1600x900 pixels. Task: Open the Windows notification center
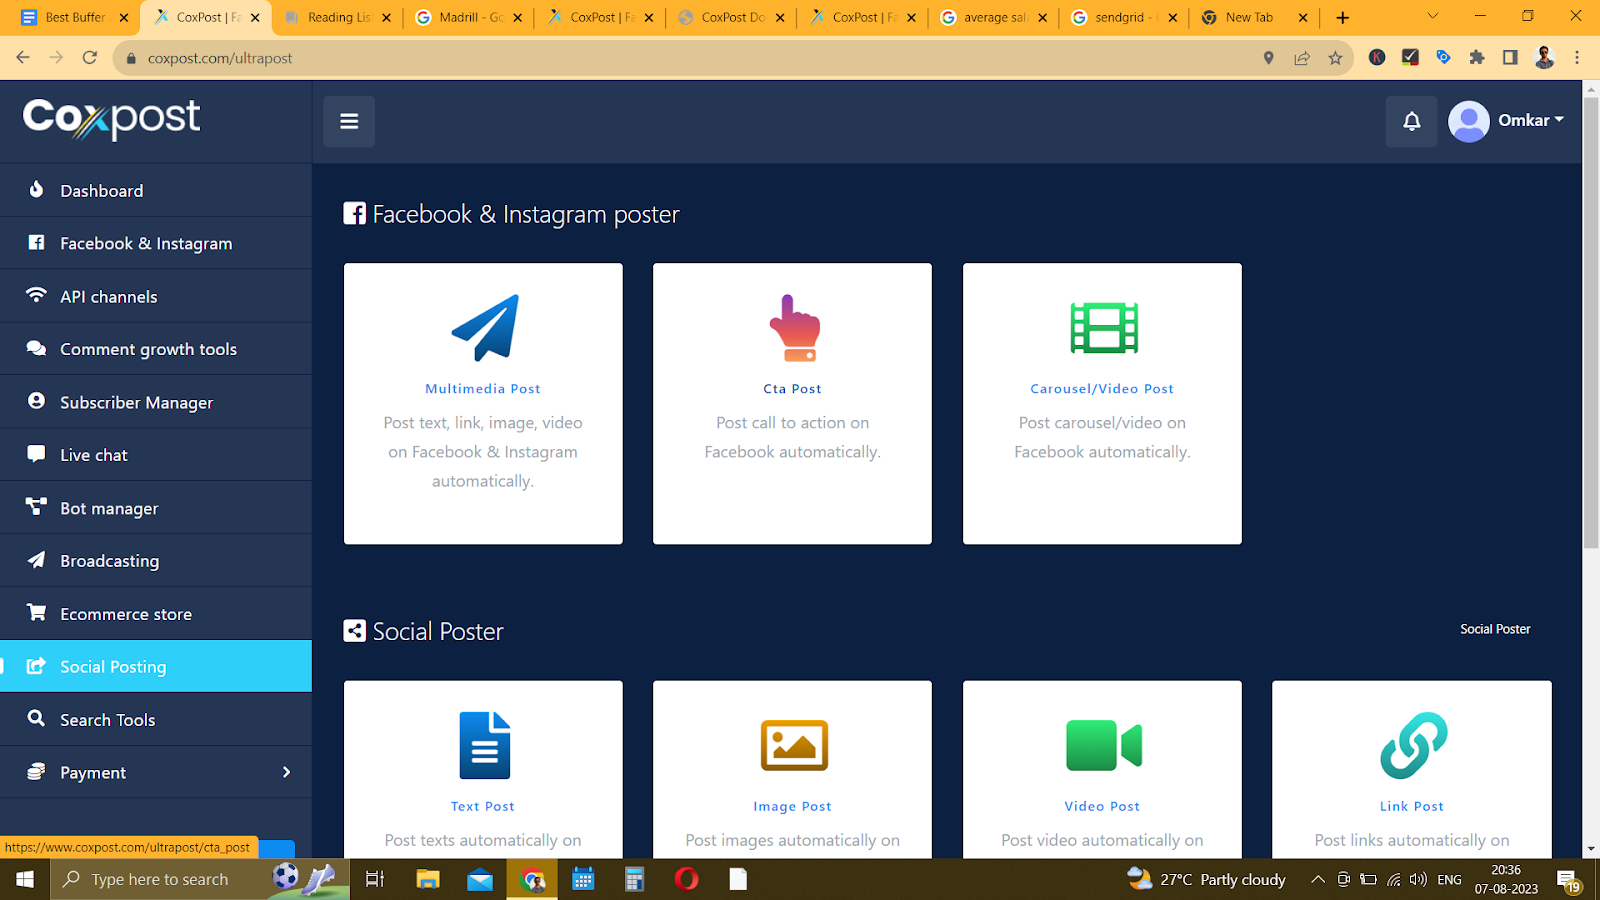click(x=1568, y=880)
